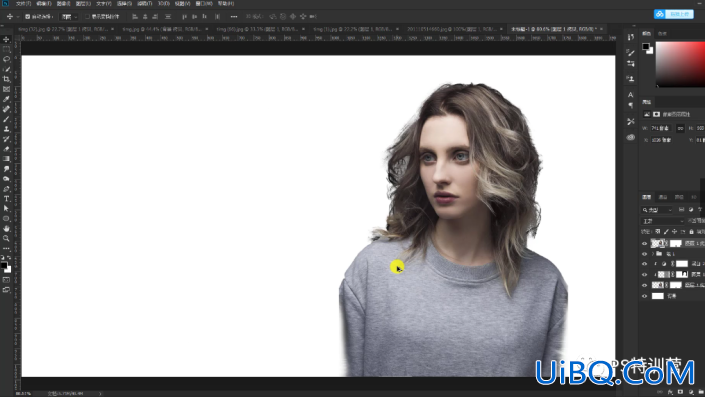This screenshot has width=705, height=397.
Task: Open the Character panel 'A' icon
Action: [630, 95]
